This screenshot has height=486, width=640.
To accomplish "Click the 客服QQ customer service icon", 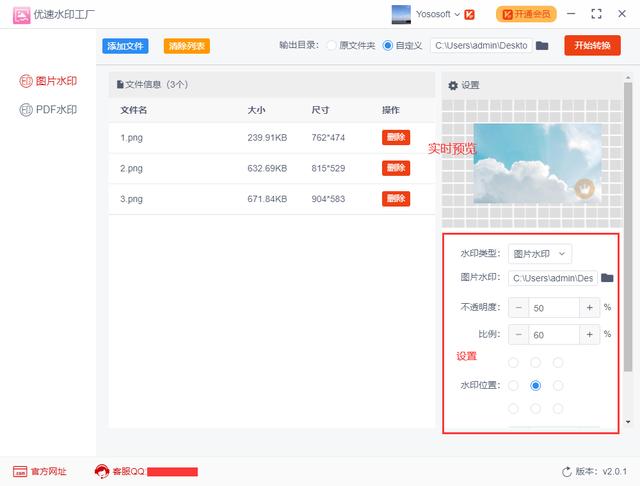I will pyautogui.click(x=102, y=472).
